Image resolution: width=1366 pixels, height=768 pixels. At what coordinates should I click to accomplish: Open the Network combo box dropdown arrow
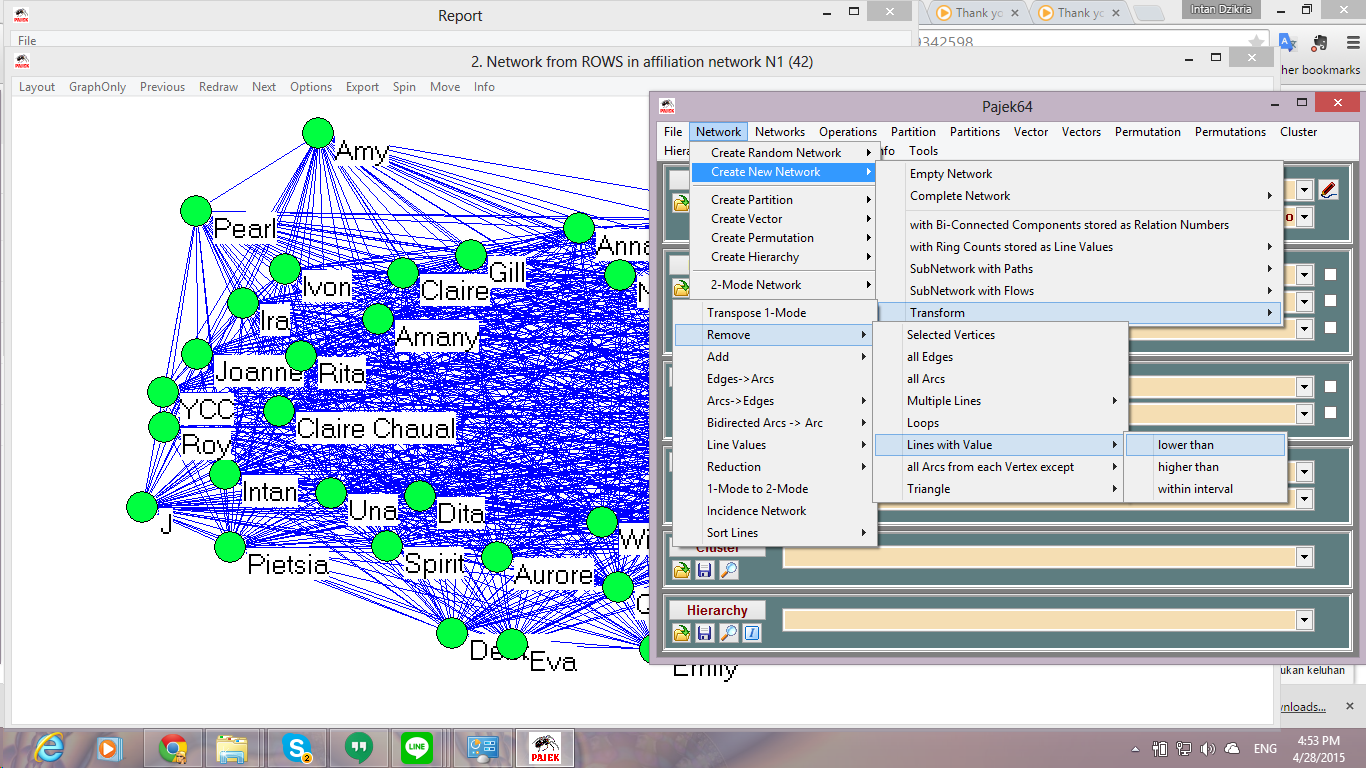click(1304, 189)
